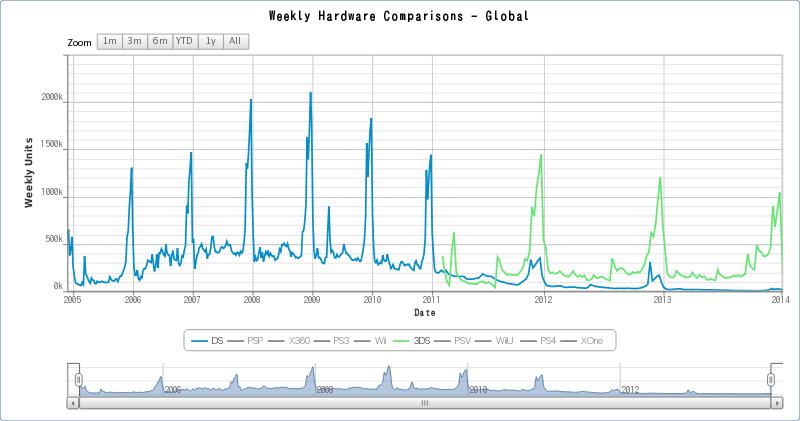Set zoom range to 1m
This screenshot has height=421, width=800.
[x=110, y=41]
